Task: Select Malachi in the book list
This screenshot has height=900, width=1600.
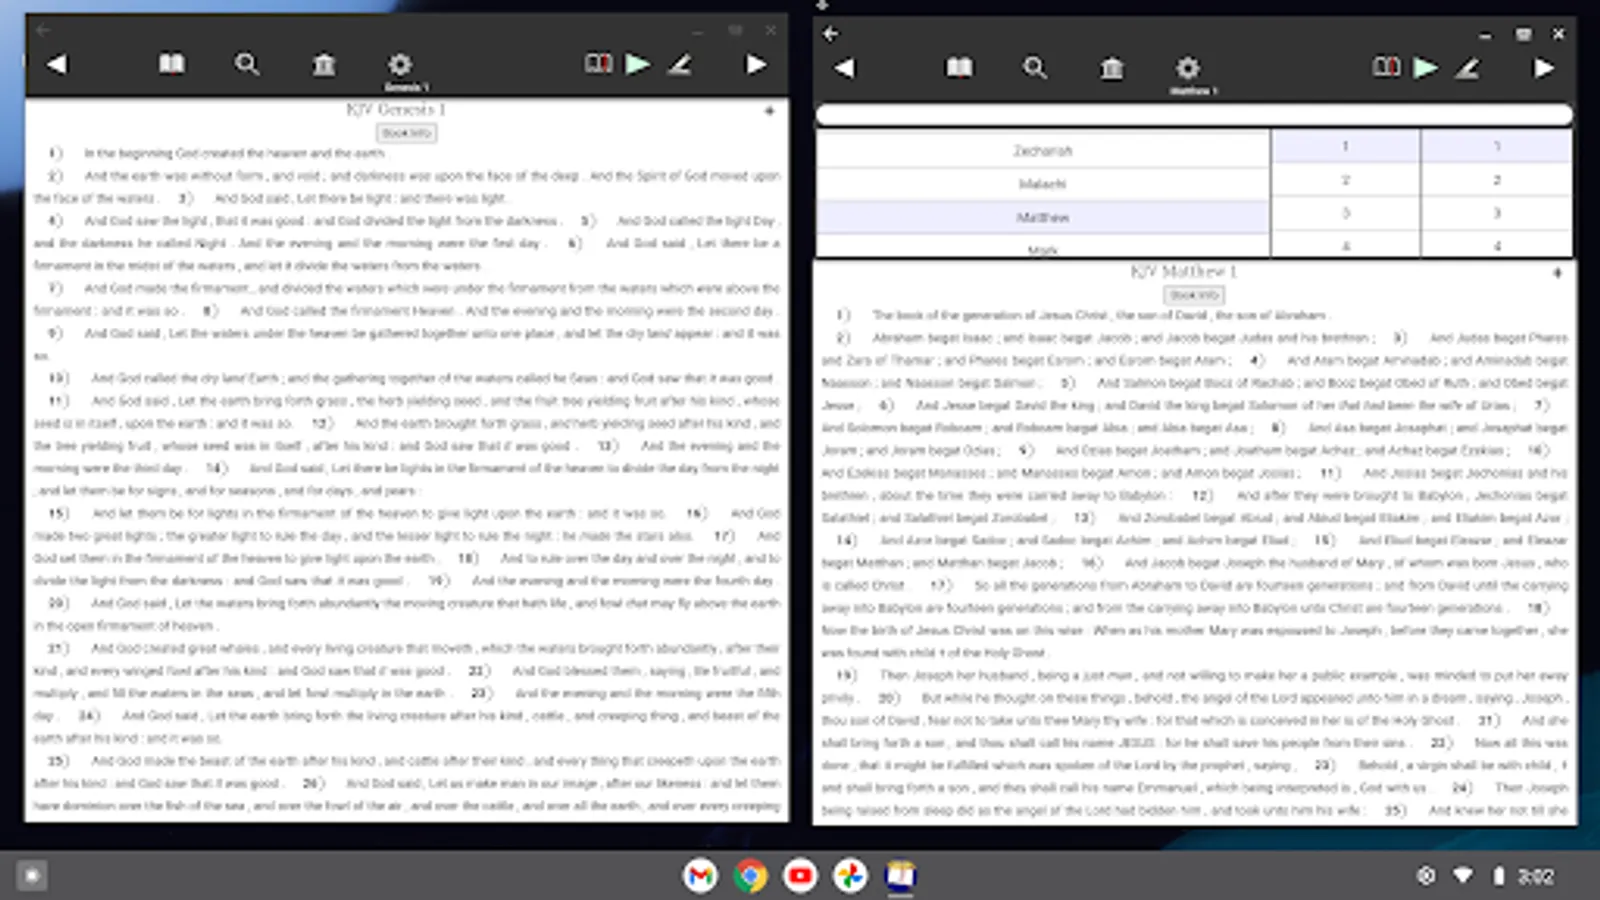Action: tap(1043, 184)
